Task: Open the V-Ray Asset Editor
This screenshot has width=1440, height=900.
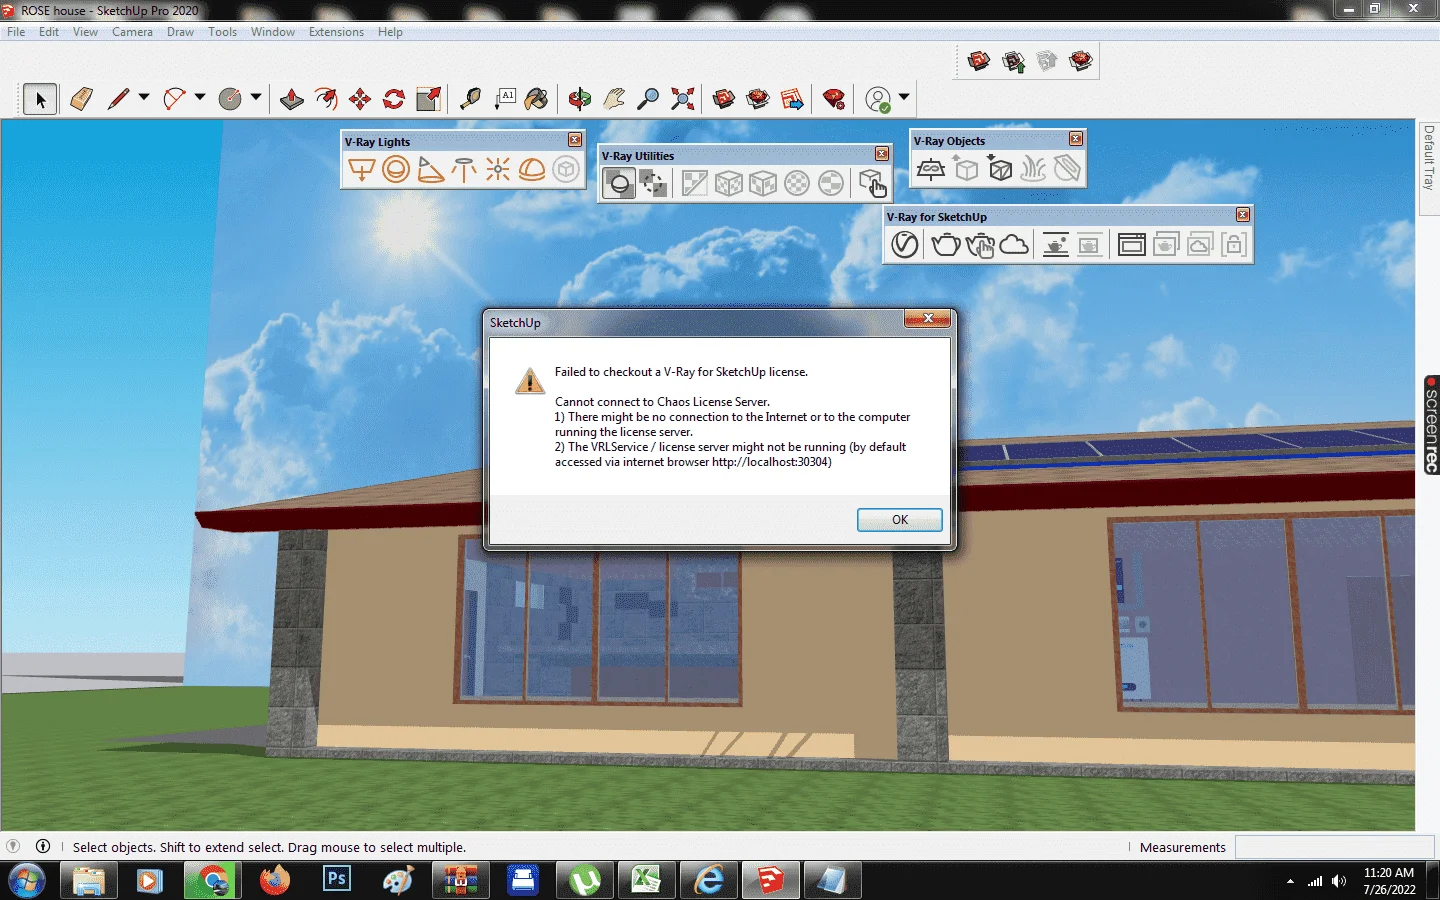Action: 905,244
